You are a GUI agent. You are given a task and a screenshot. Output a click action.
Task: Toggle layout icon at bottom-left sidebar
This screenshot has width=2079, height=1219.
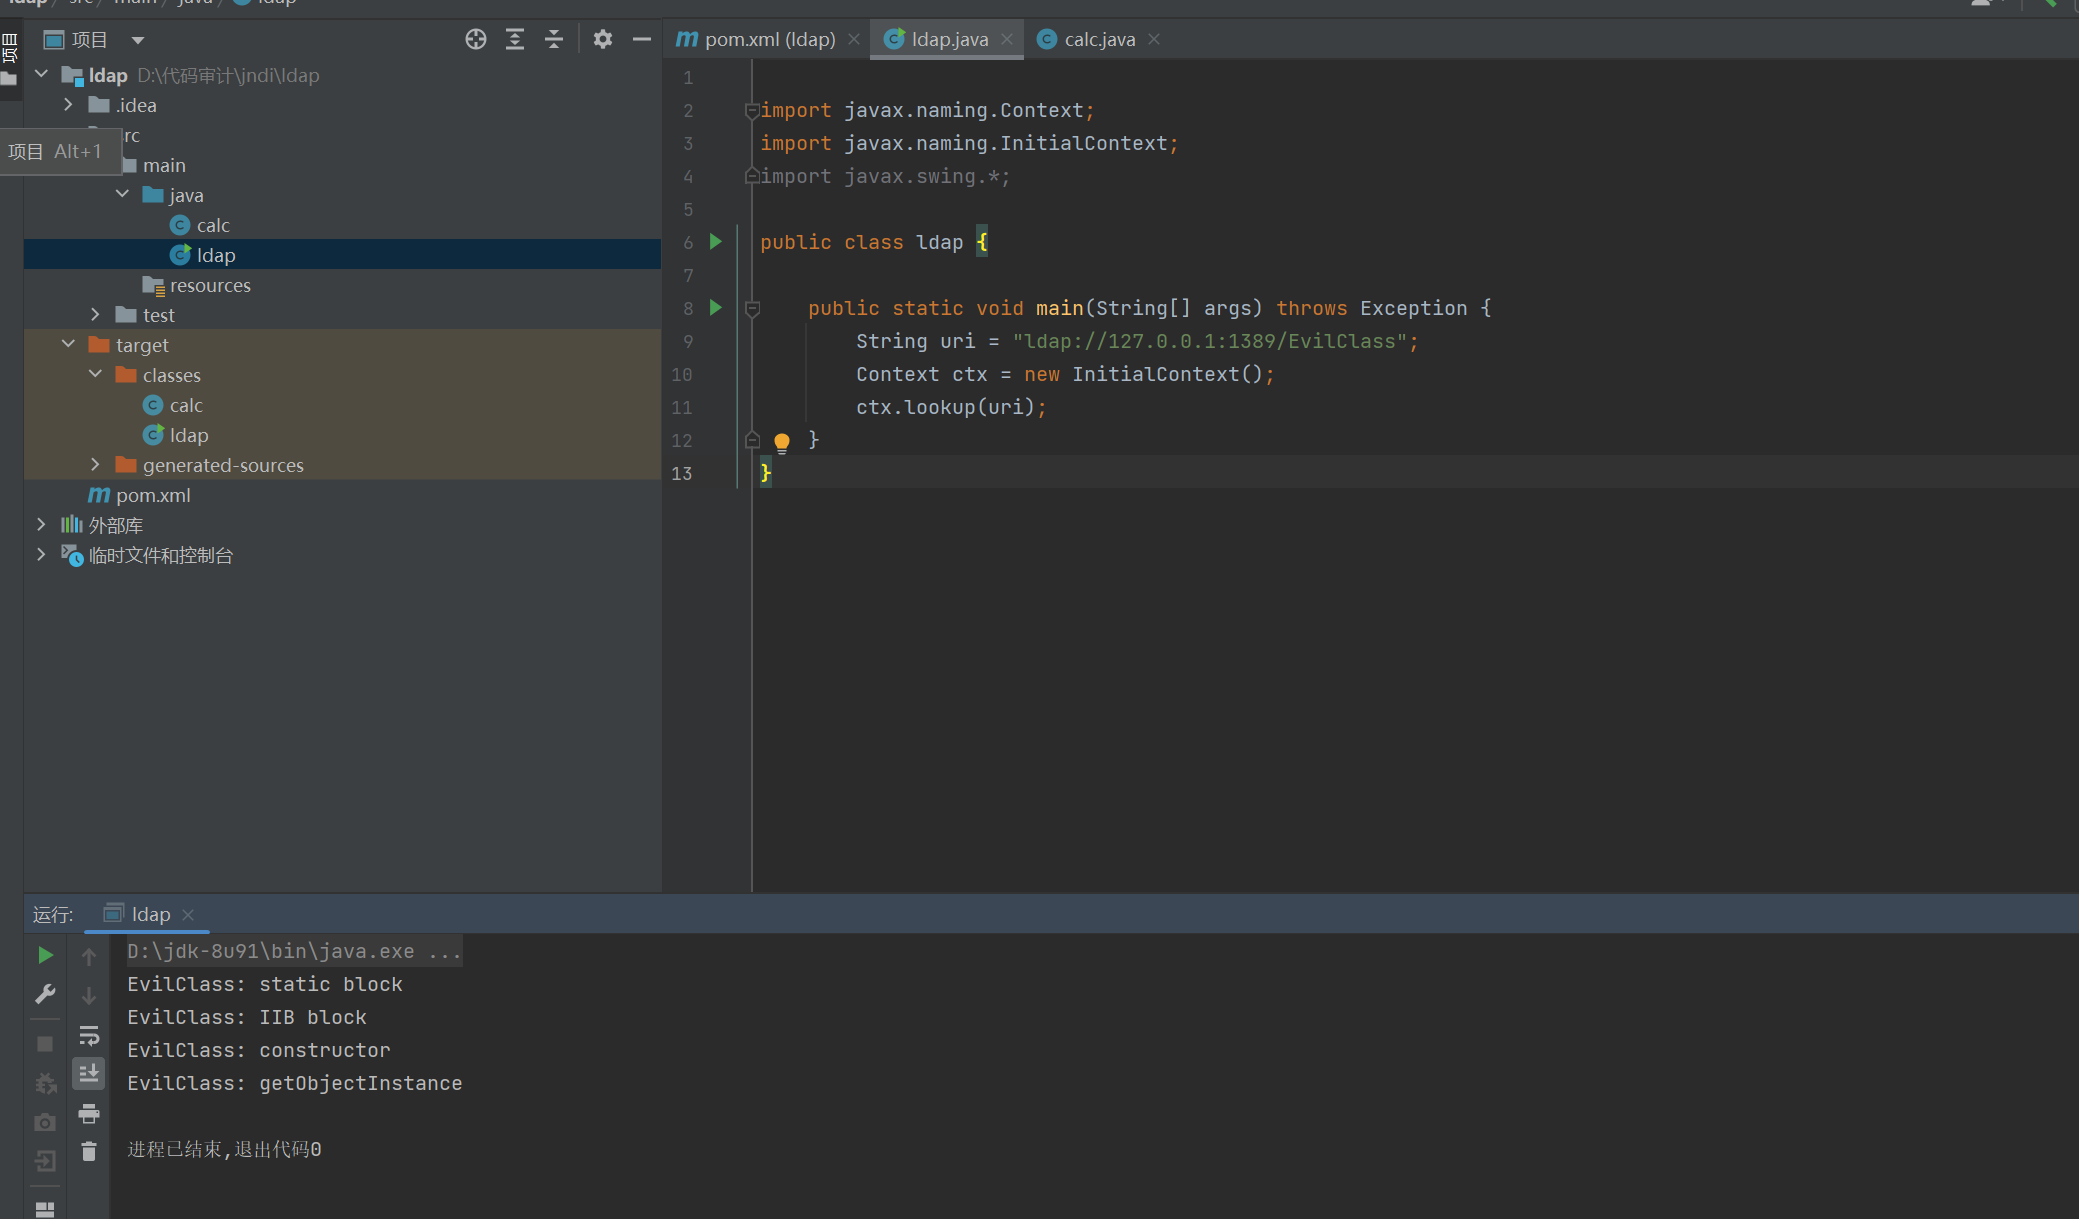click(45, 1209)
